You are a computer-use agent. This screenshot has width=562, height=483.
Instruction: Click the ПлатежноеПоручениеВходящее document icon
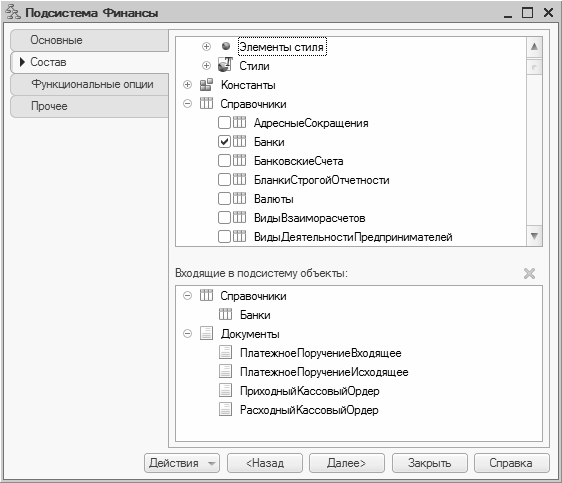tap(225, 353)
